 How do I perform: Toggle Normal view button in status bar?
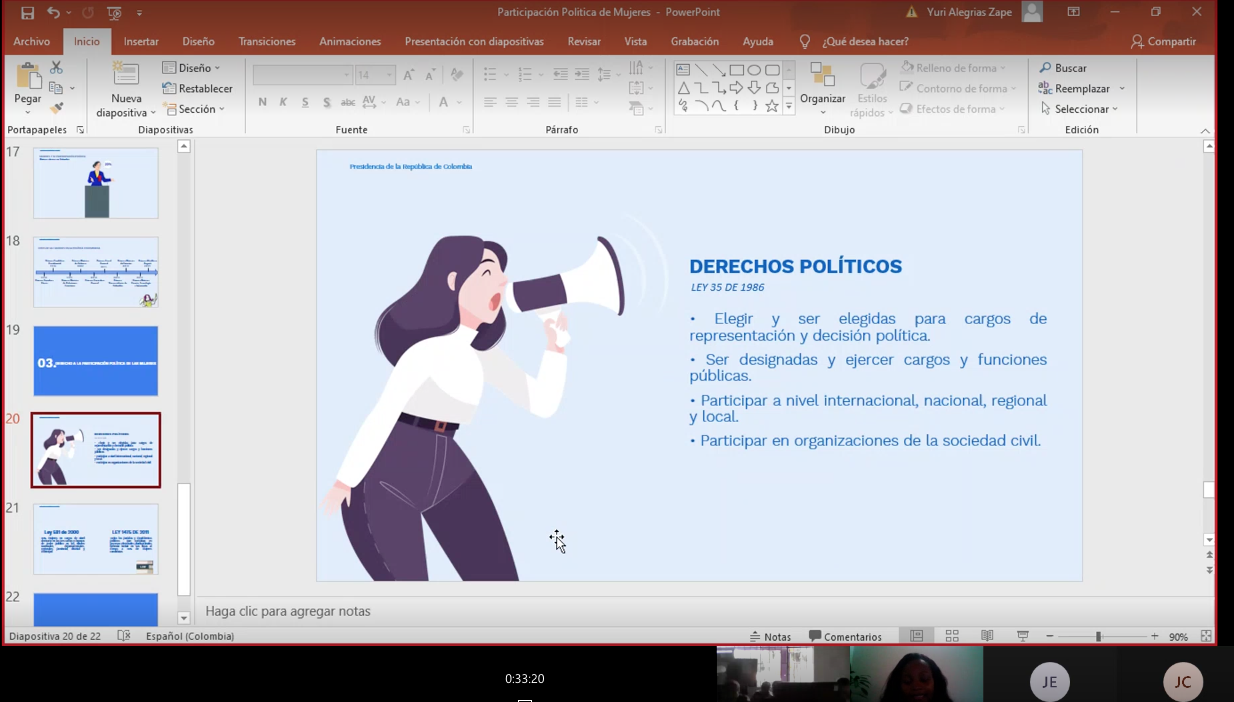[916, 636]
